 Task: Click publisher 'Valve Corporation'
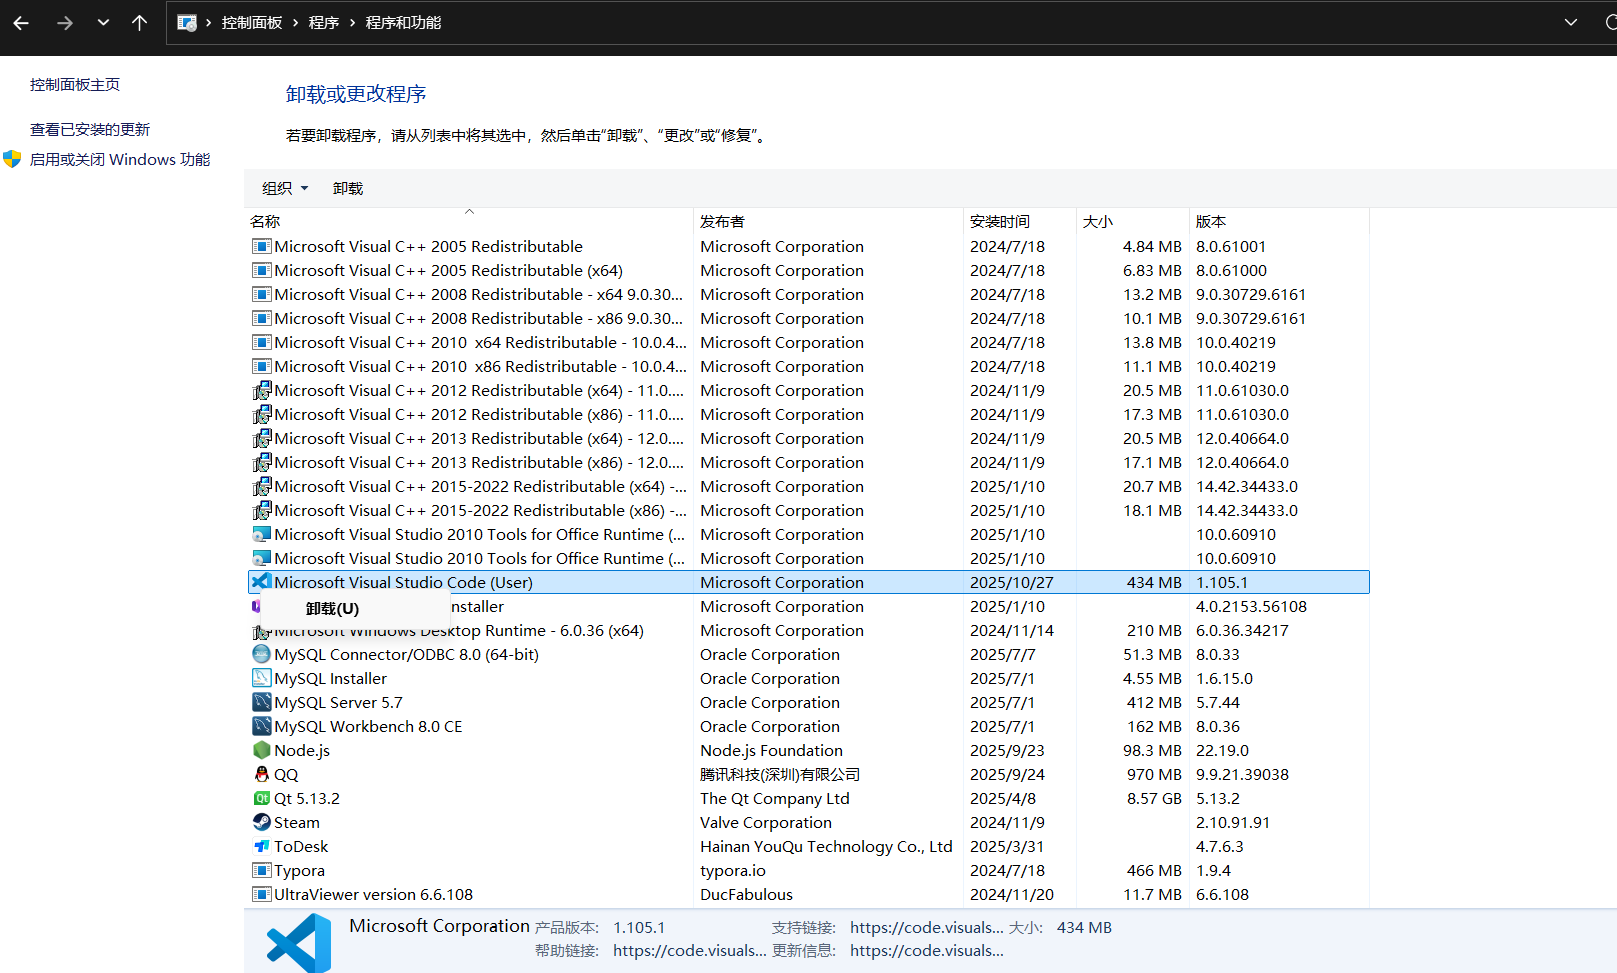(766, 822)
